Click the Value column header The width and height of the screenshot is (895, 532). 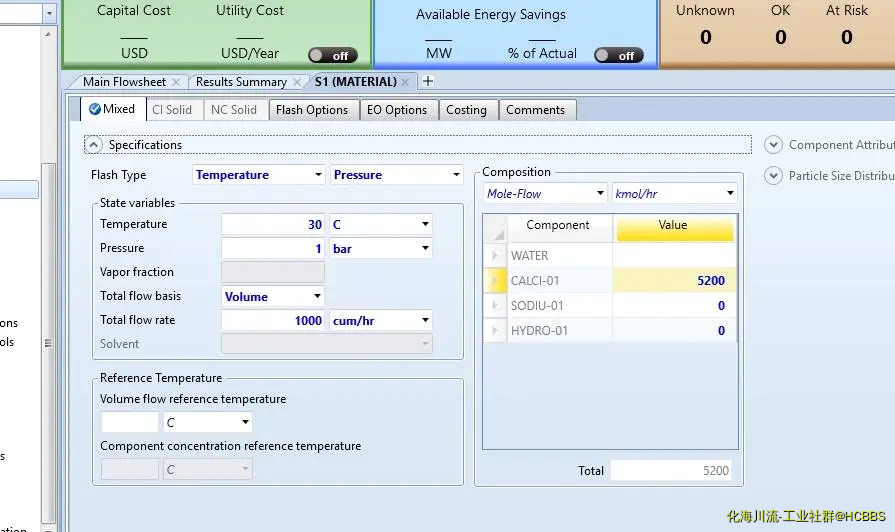[674, 227]
